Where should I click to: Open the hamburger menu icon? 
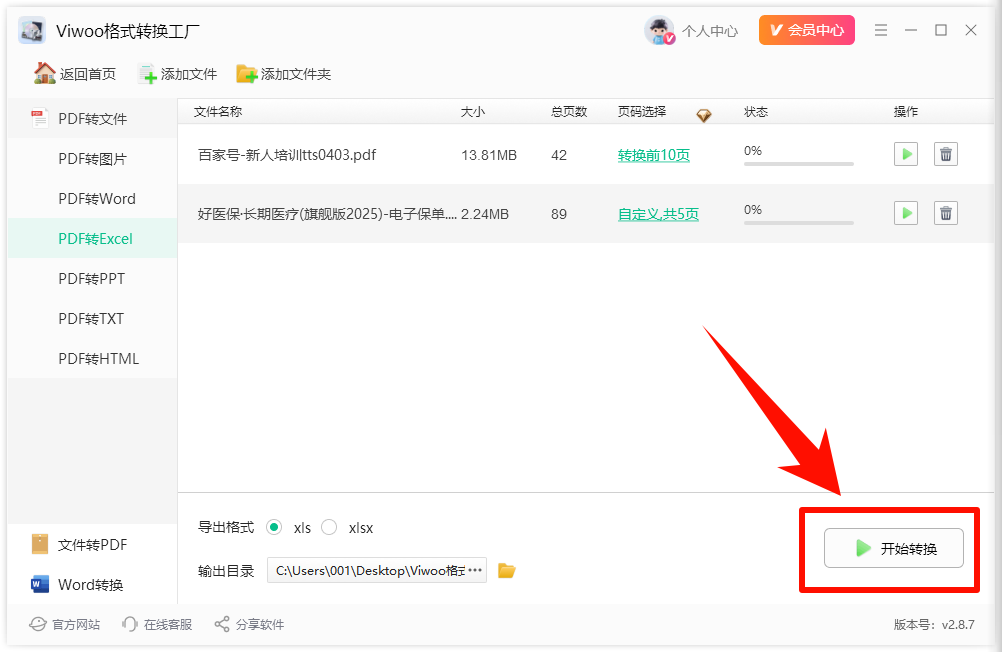[x=881, y=30]
